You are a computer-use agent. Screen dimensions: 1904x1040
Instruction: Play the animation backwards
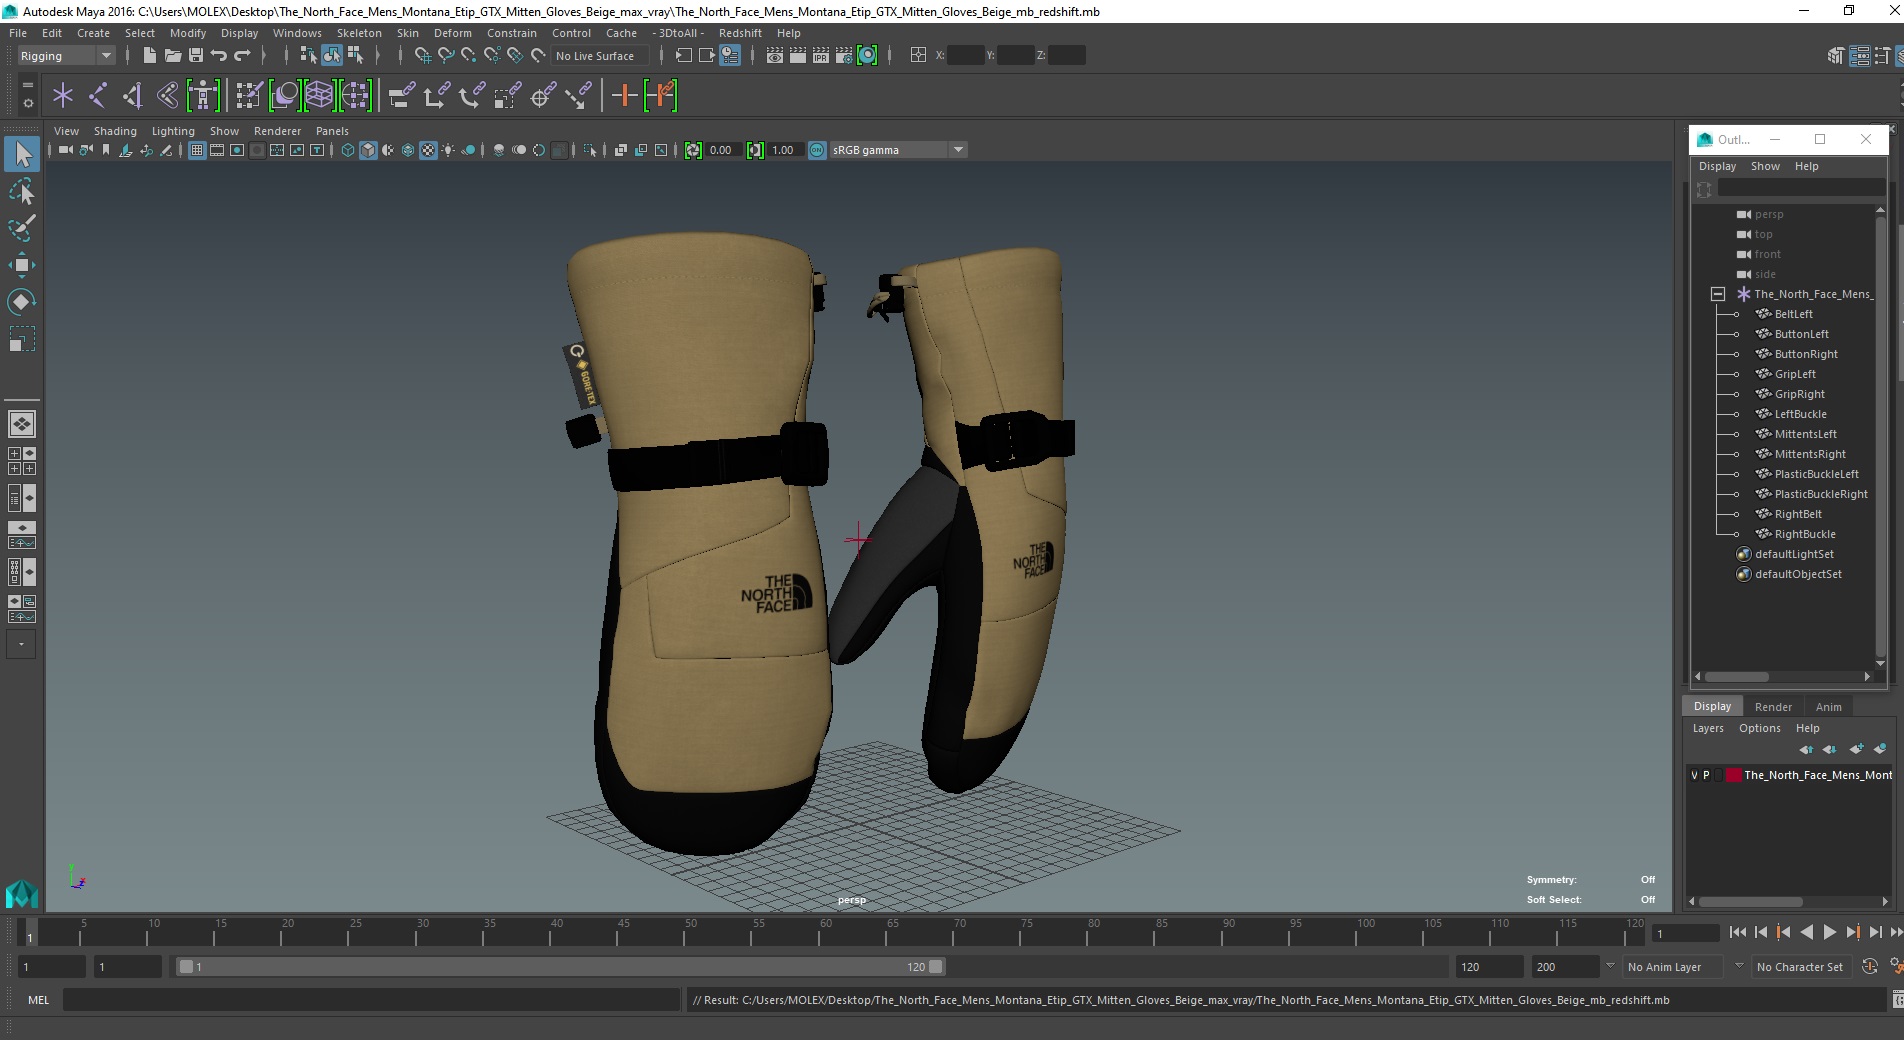(x=1806, y=932)
